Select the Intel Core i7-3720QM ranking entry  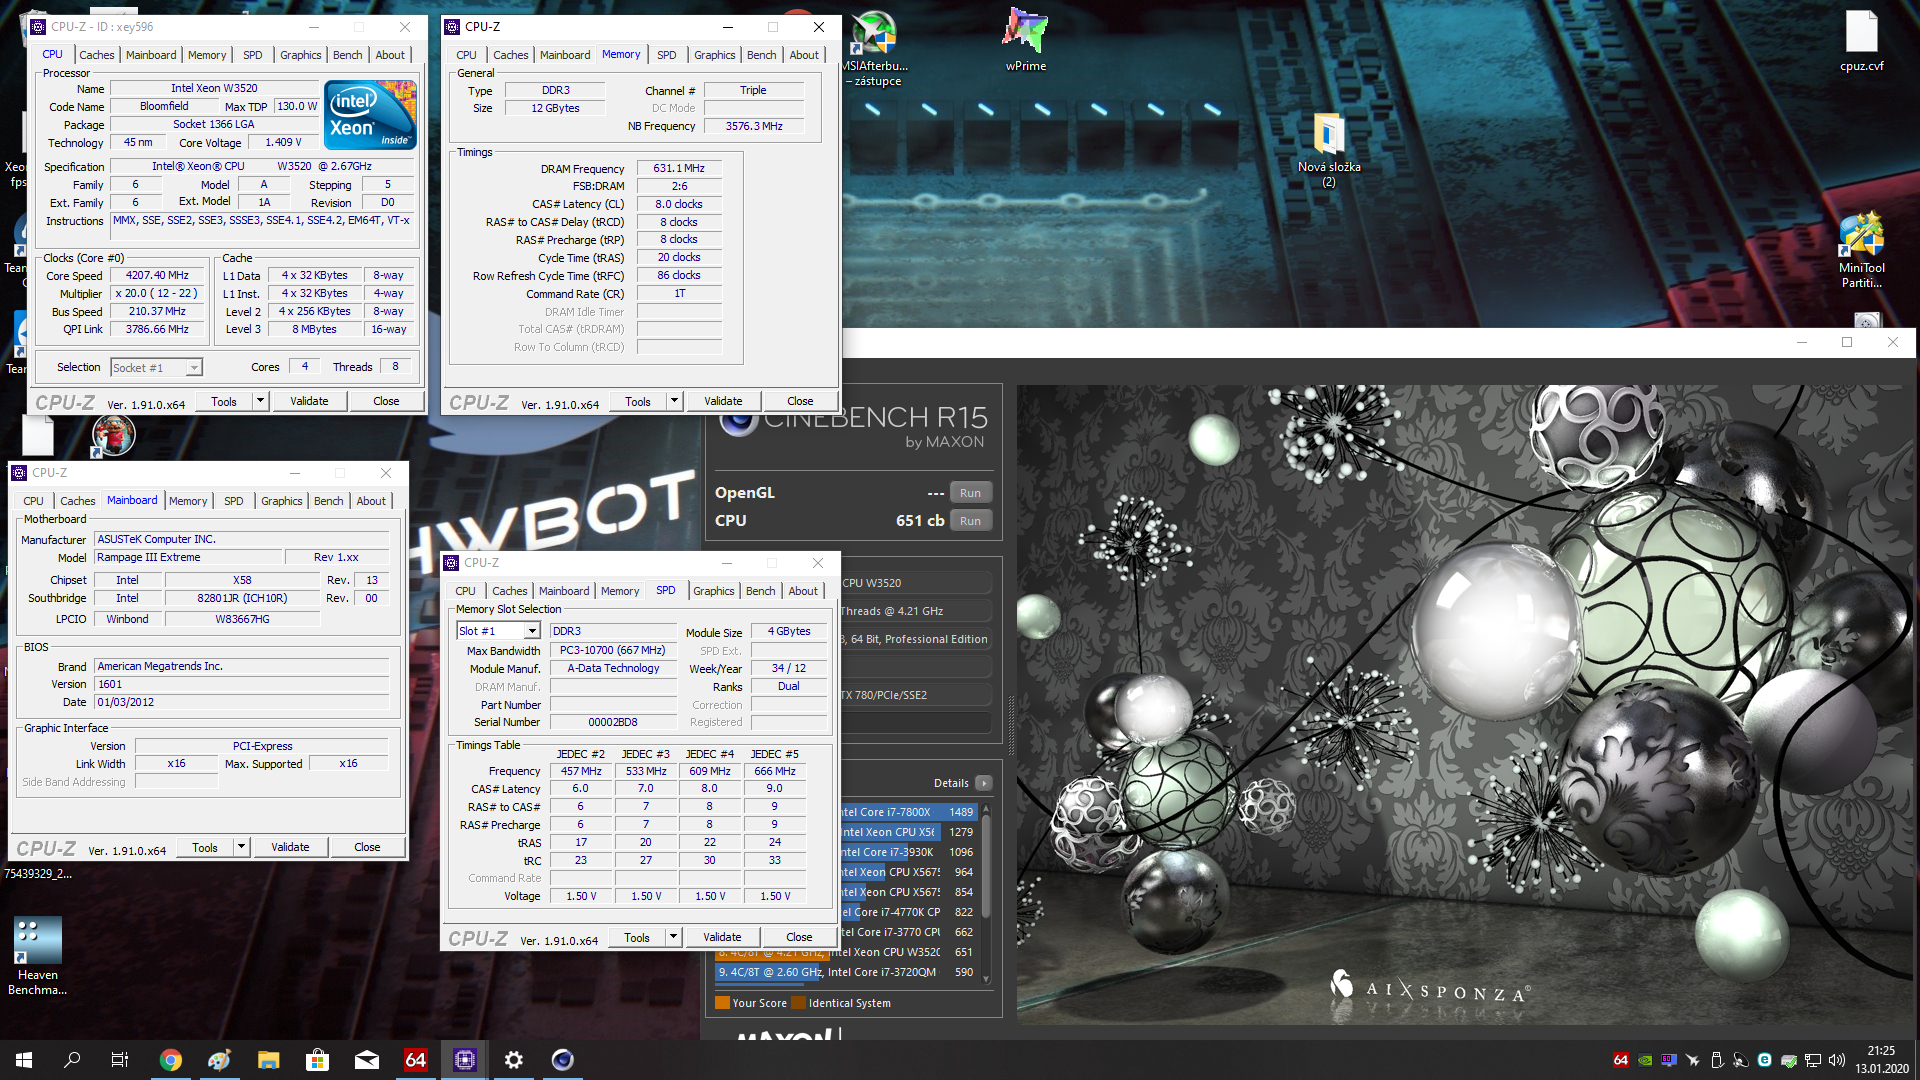tap(846, 972)
